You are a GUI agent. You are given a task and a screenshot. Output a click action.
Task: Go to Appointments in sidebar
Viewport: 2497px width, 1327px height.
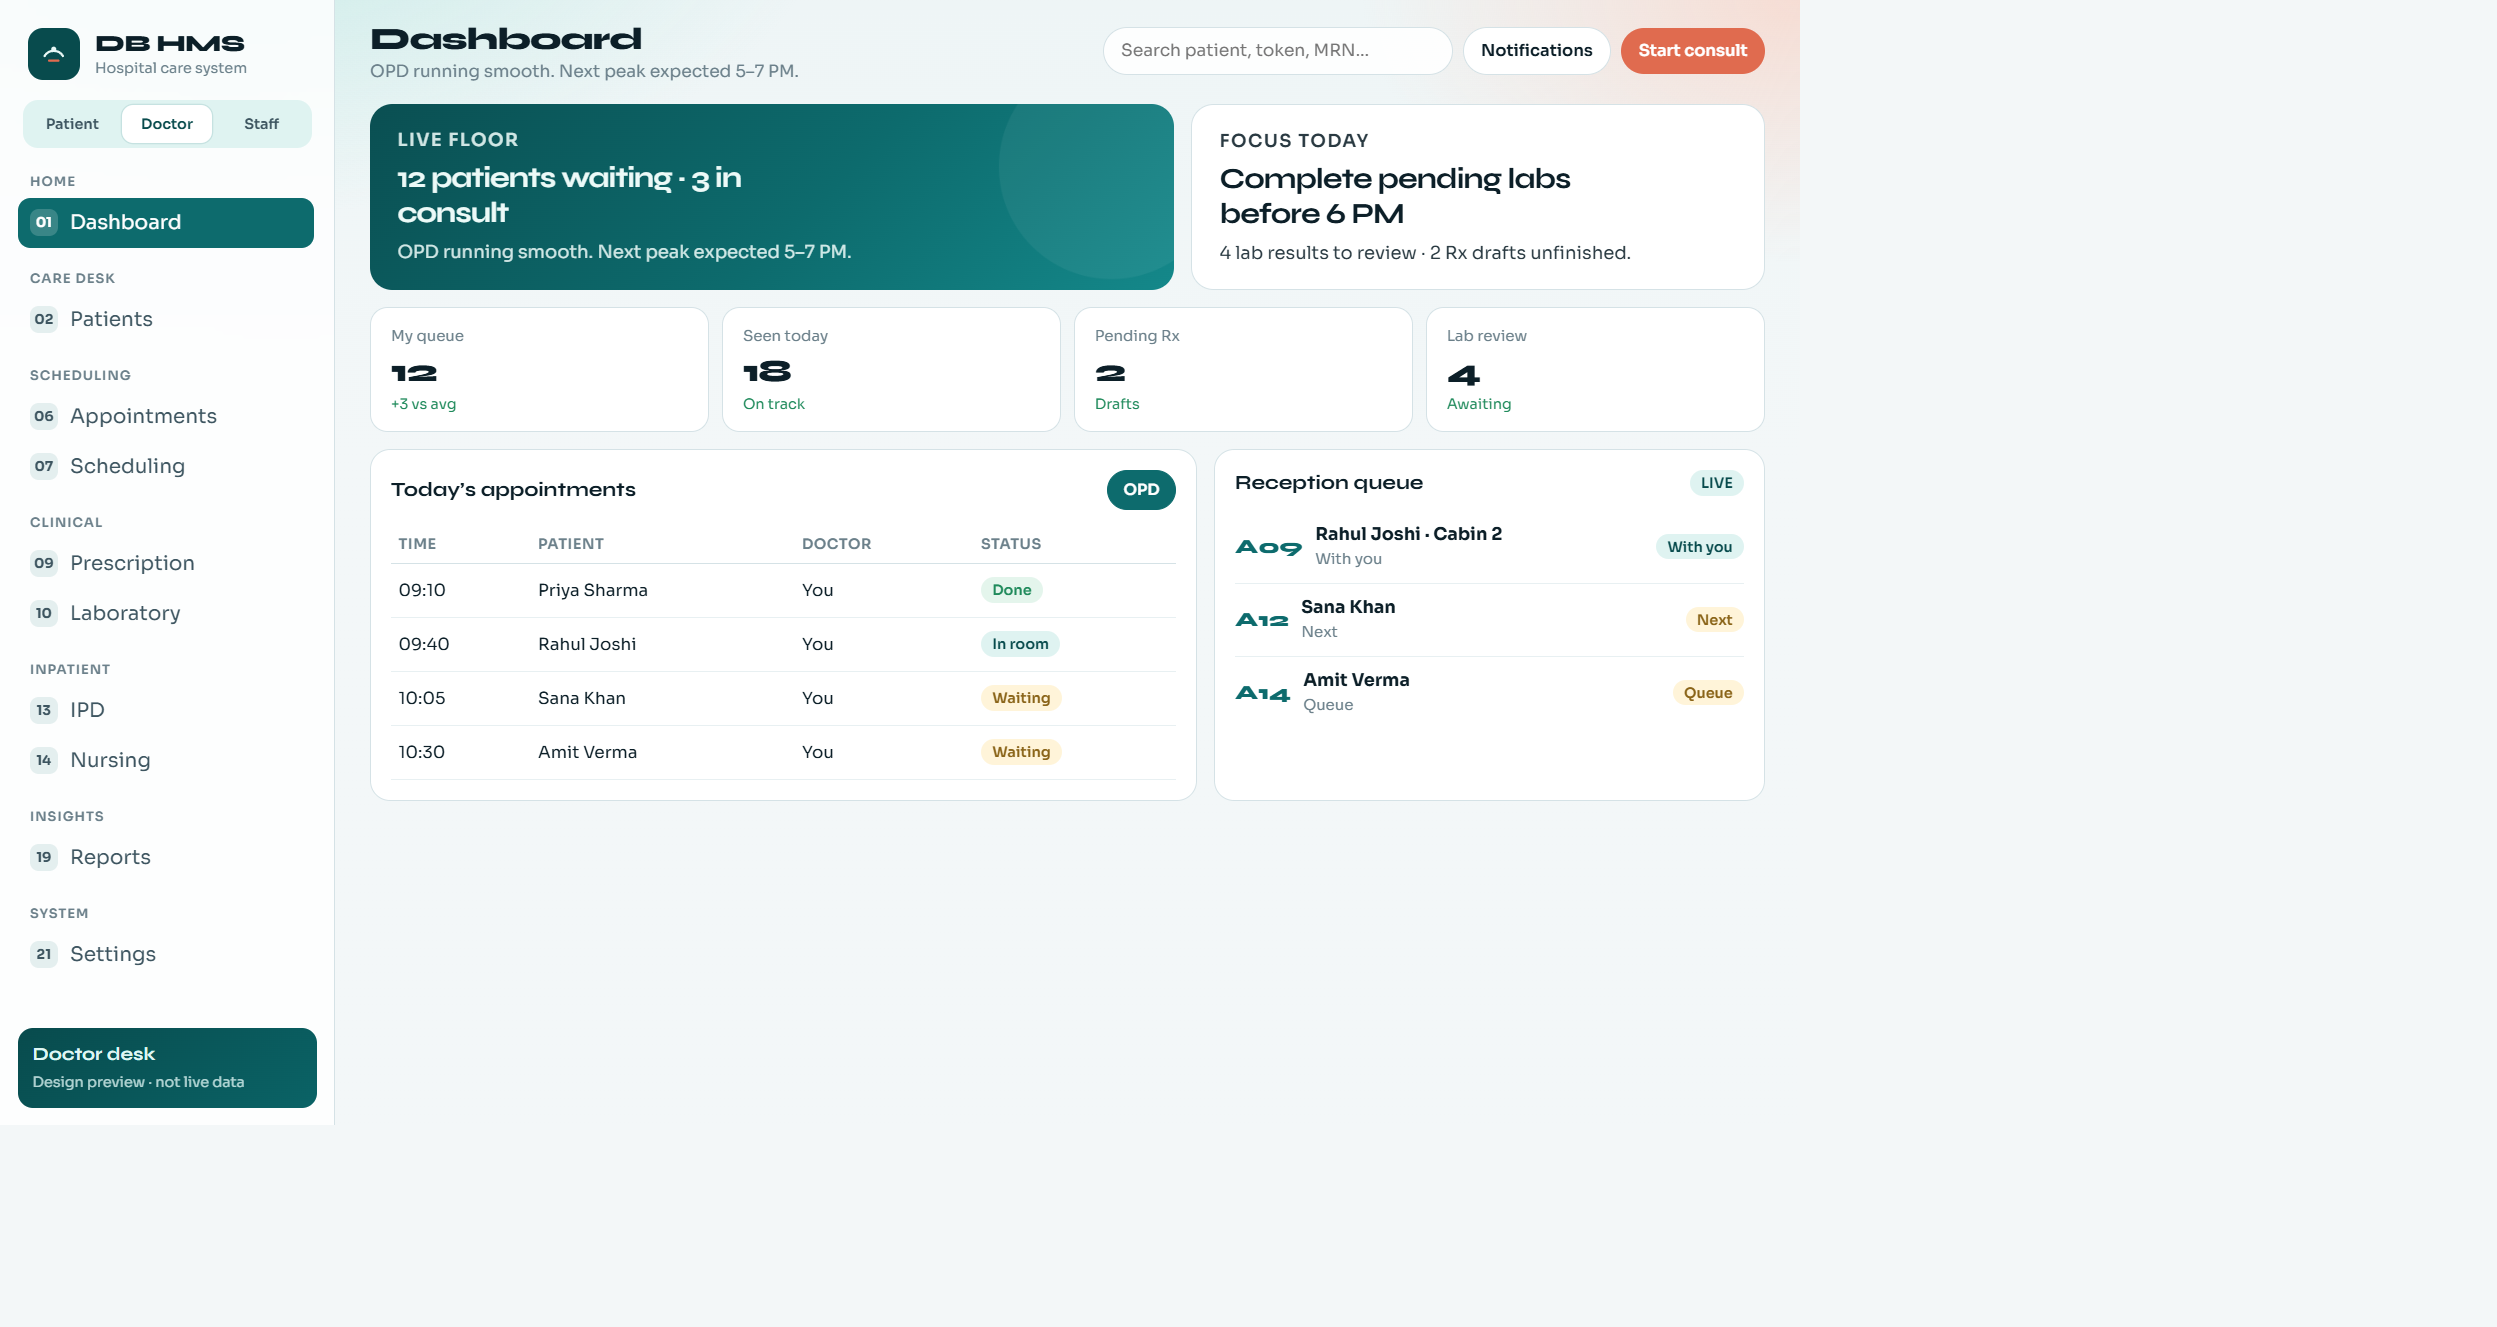(x=166, y=416)
